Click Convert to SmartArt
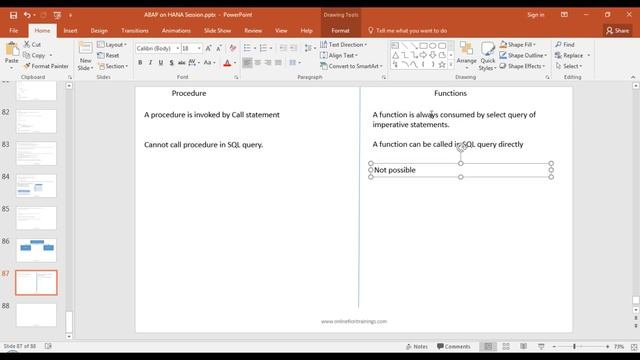 coord(351,66)
